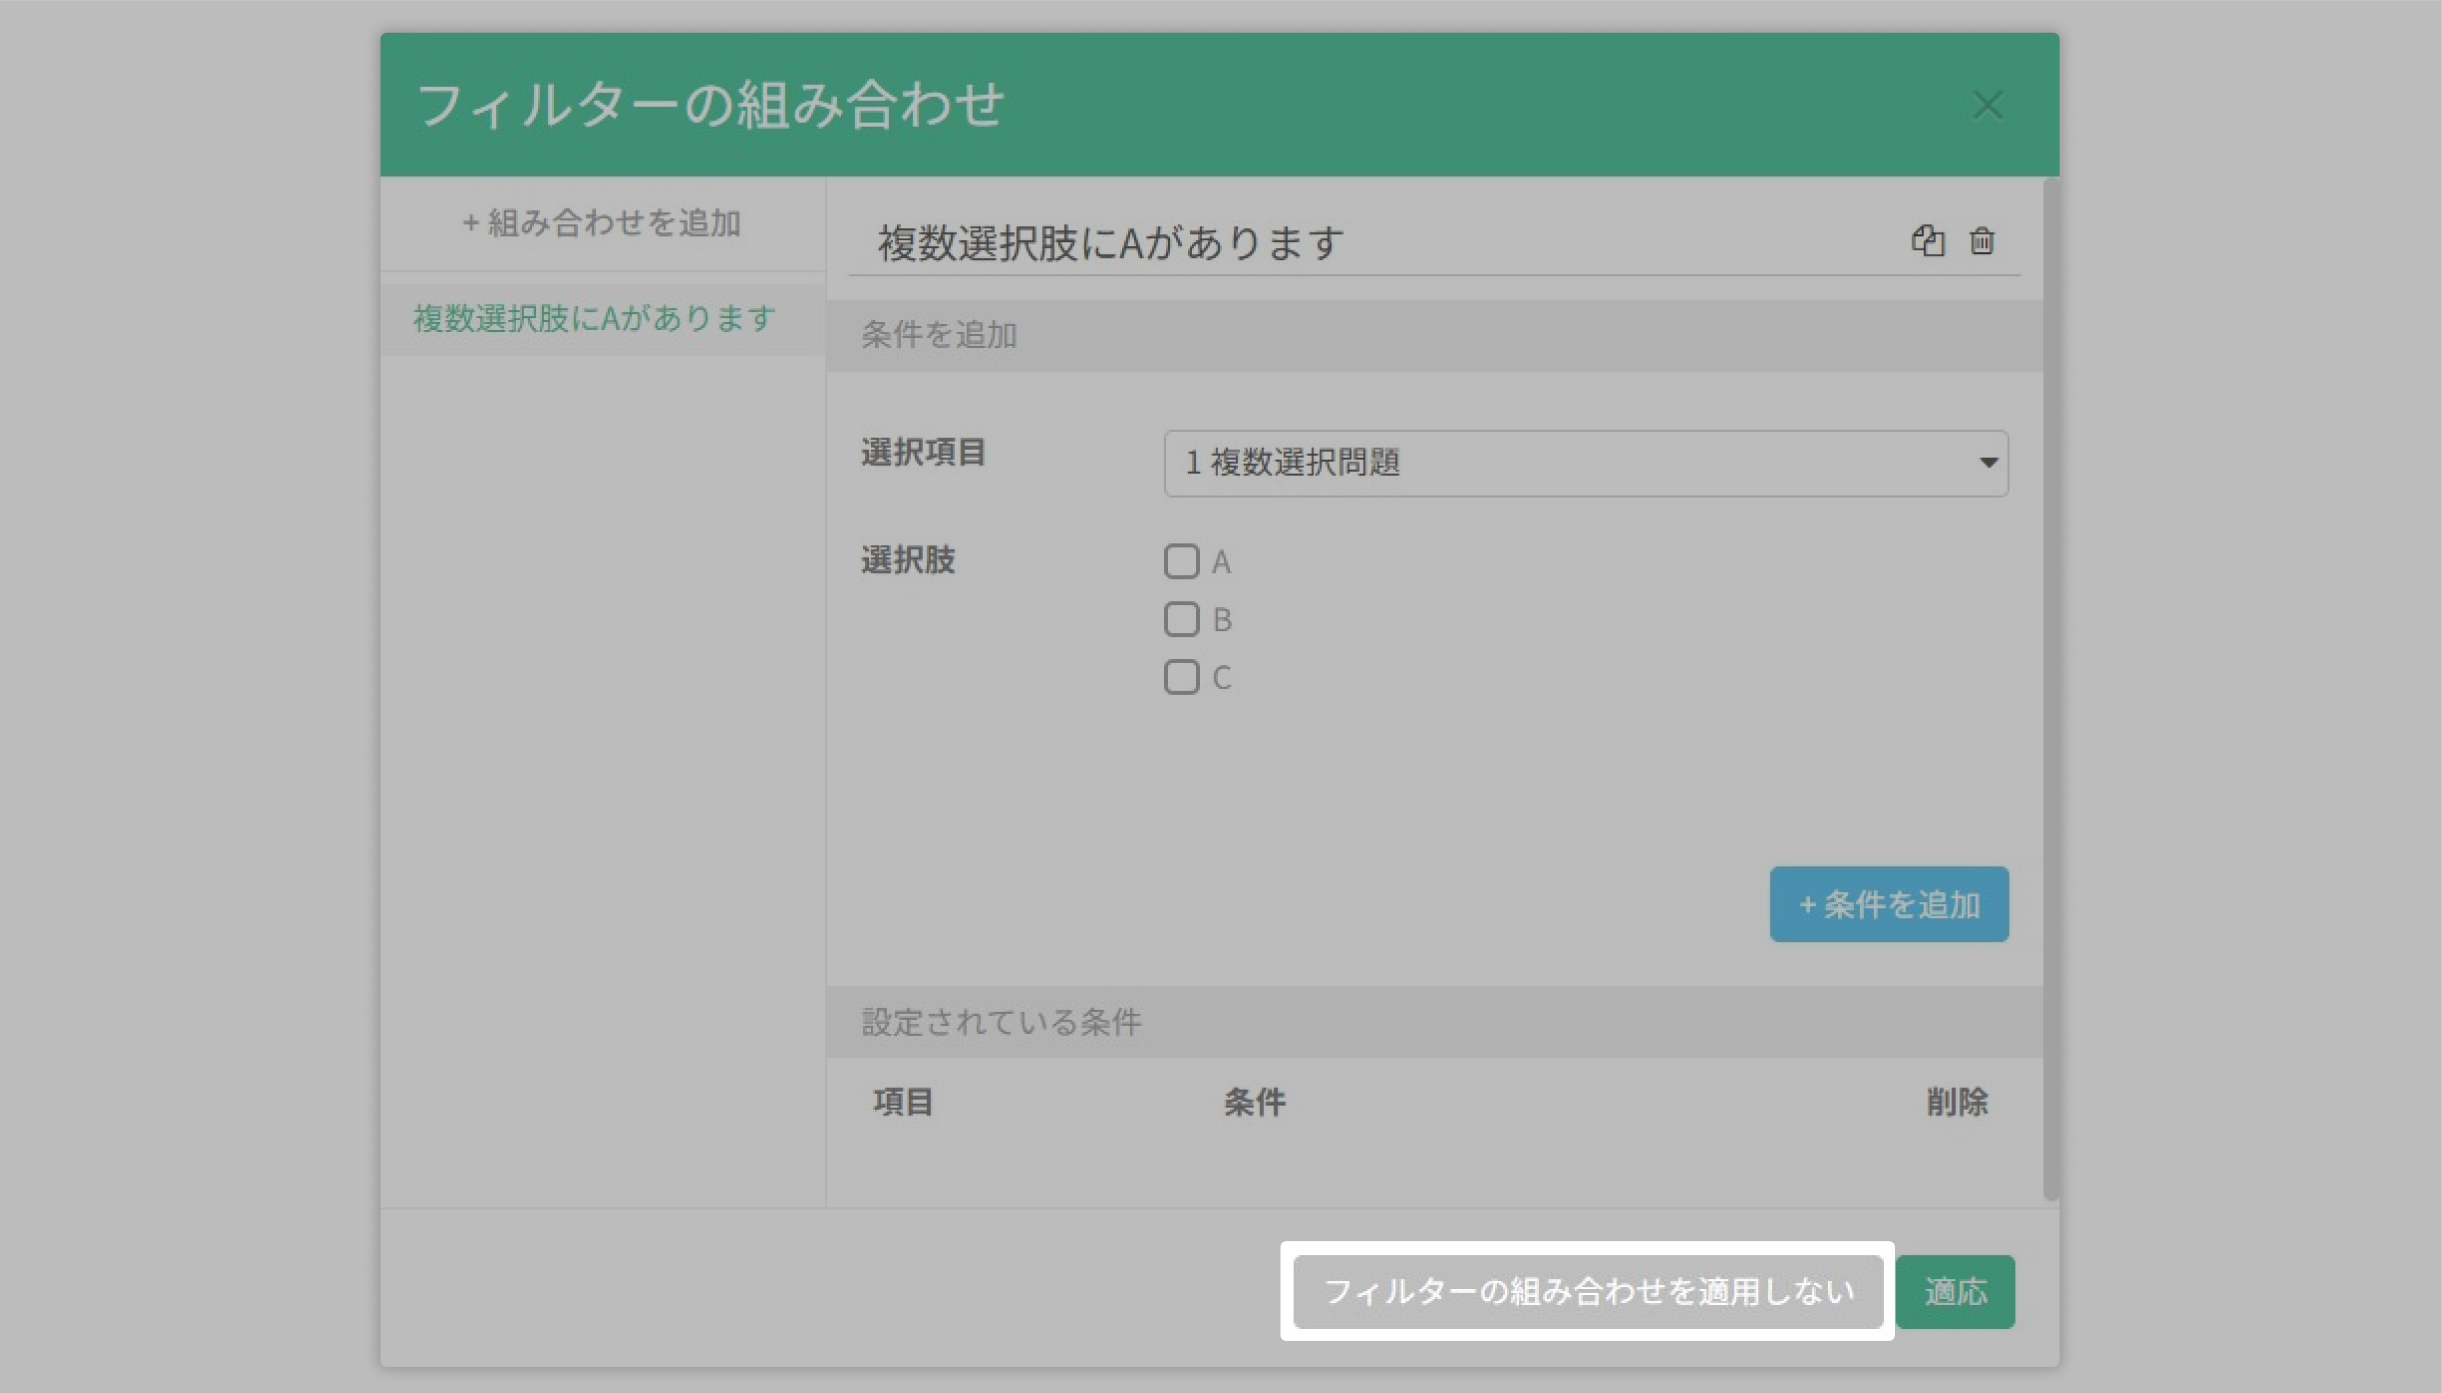Viewport: 2442px width, 1394px height.
Task: Click the 設定されている条件 section header
Action: (x=1434, y=1021)
